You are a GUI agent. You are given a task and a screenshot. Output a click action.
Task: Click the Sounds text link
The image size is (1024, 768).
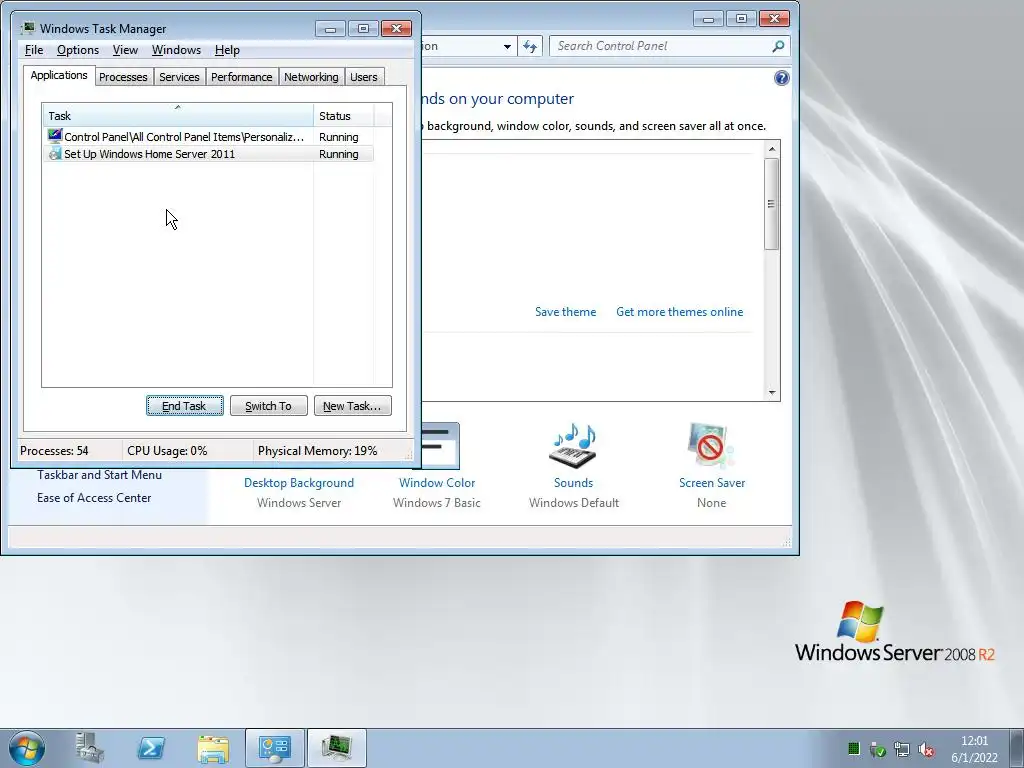573,483
